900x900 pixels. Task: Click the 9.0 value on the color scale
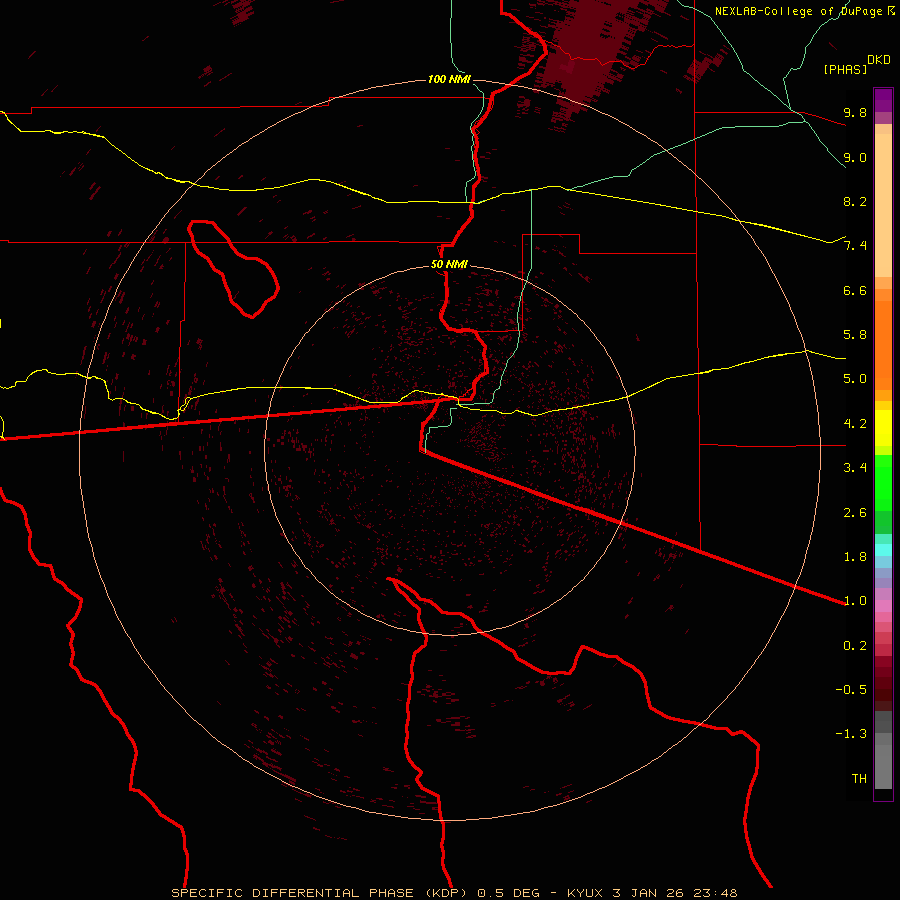pyautogui.click(x=855, y=157)
